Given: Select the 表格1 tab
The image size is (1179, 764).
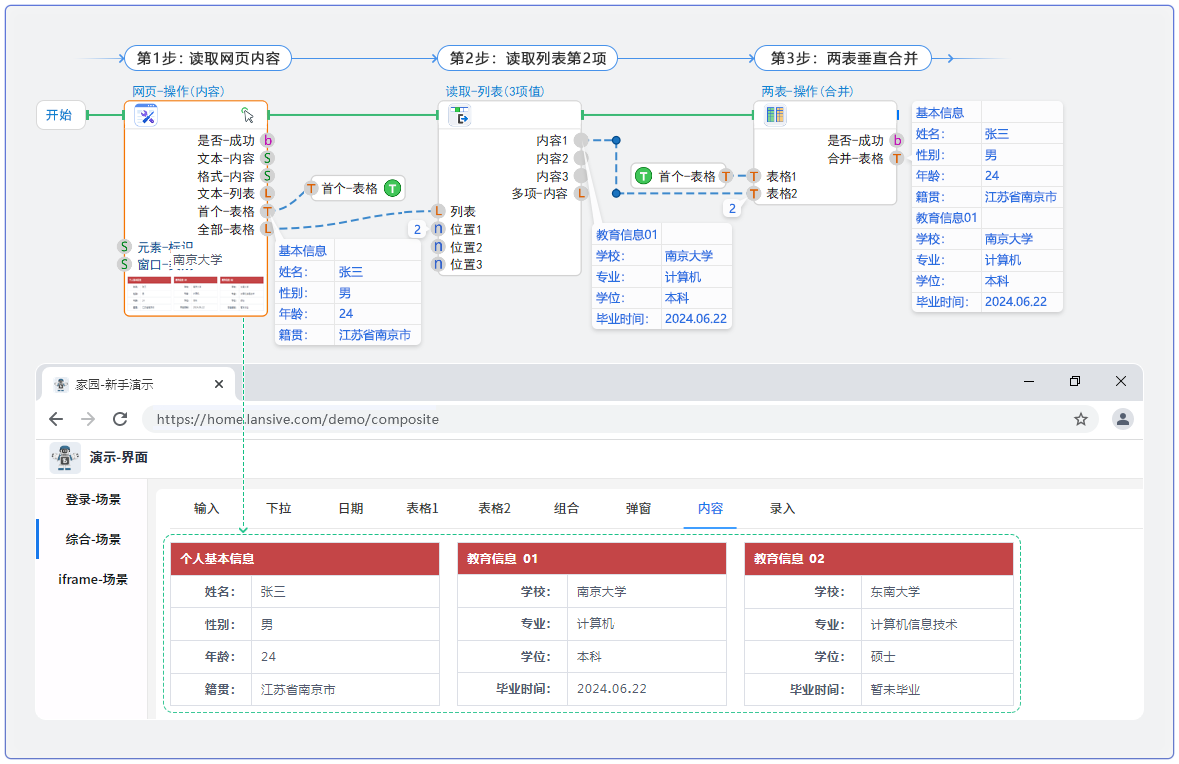Looking at the screenshot, I should tap(421, 508).
